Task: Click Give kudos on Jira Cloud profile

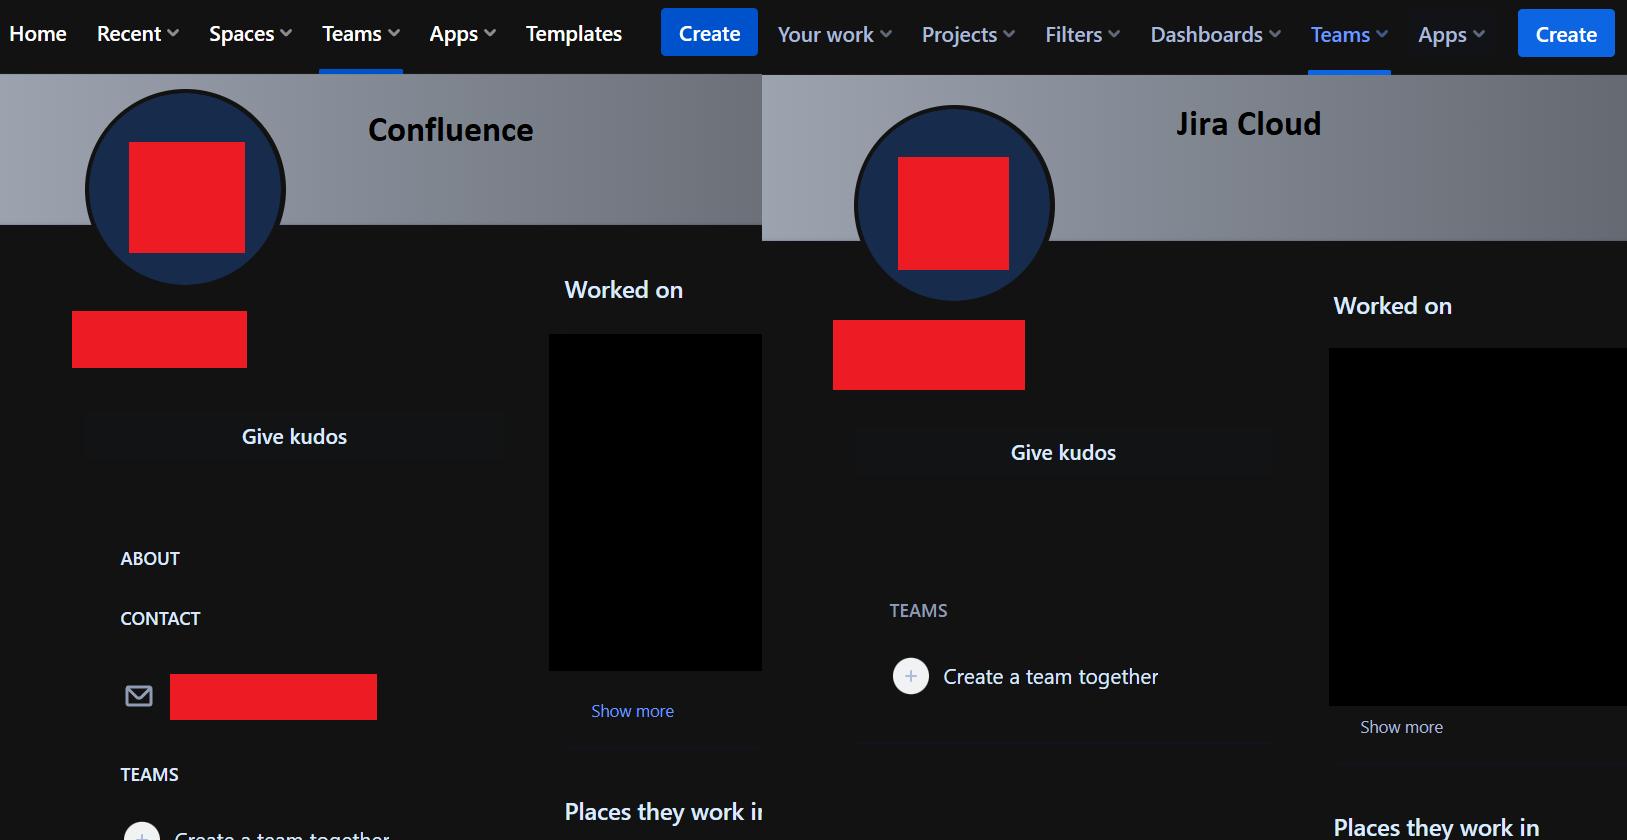Action: [x=1063, y=453]
